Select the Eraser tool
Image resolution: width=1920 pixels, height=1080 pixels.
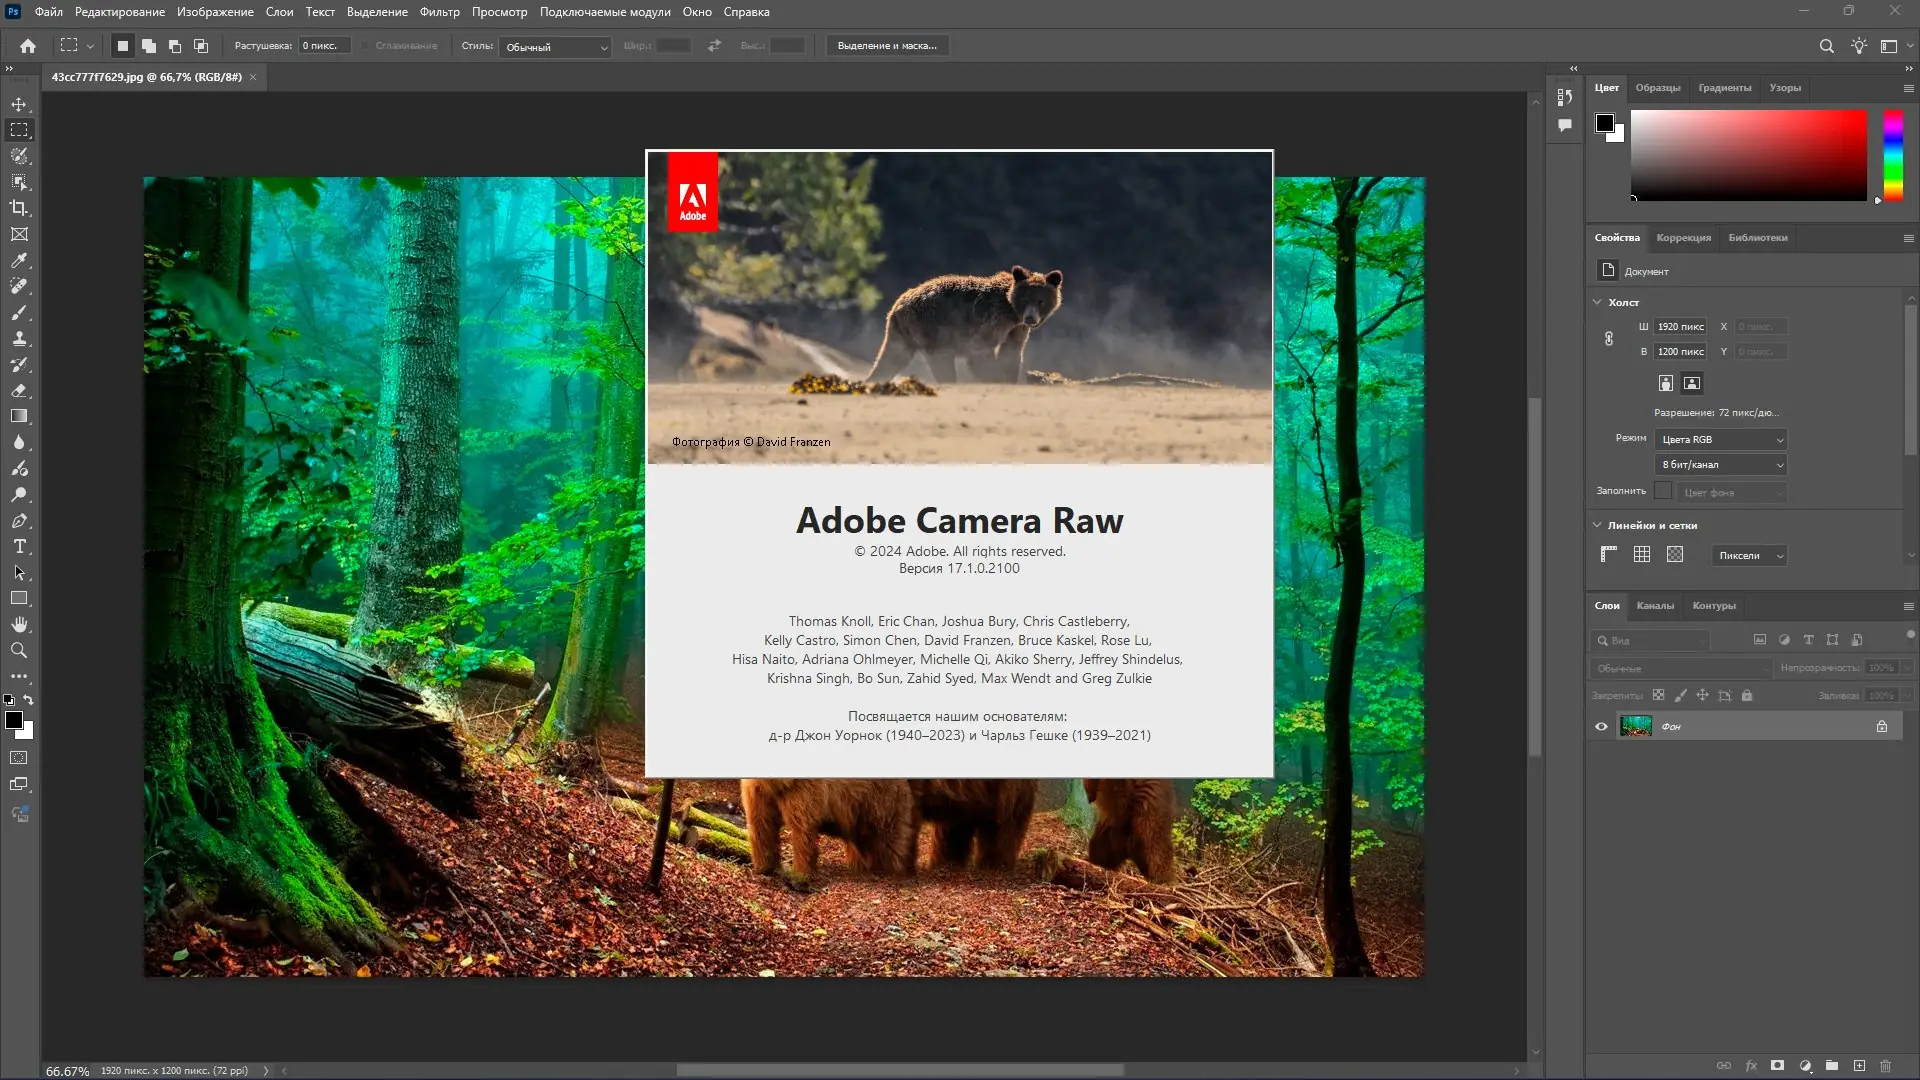point(19,390)
